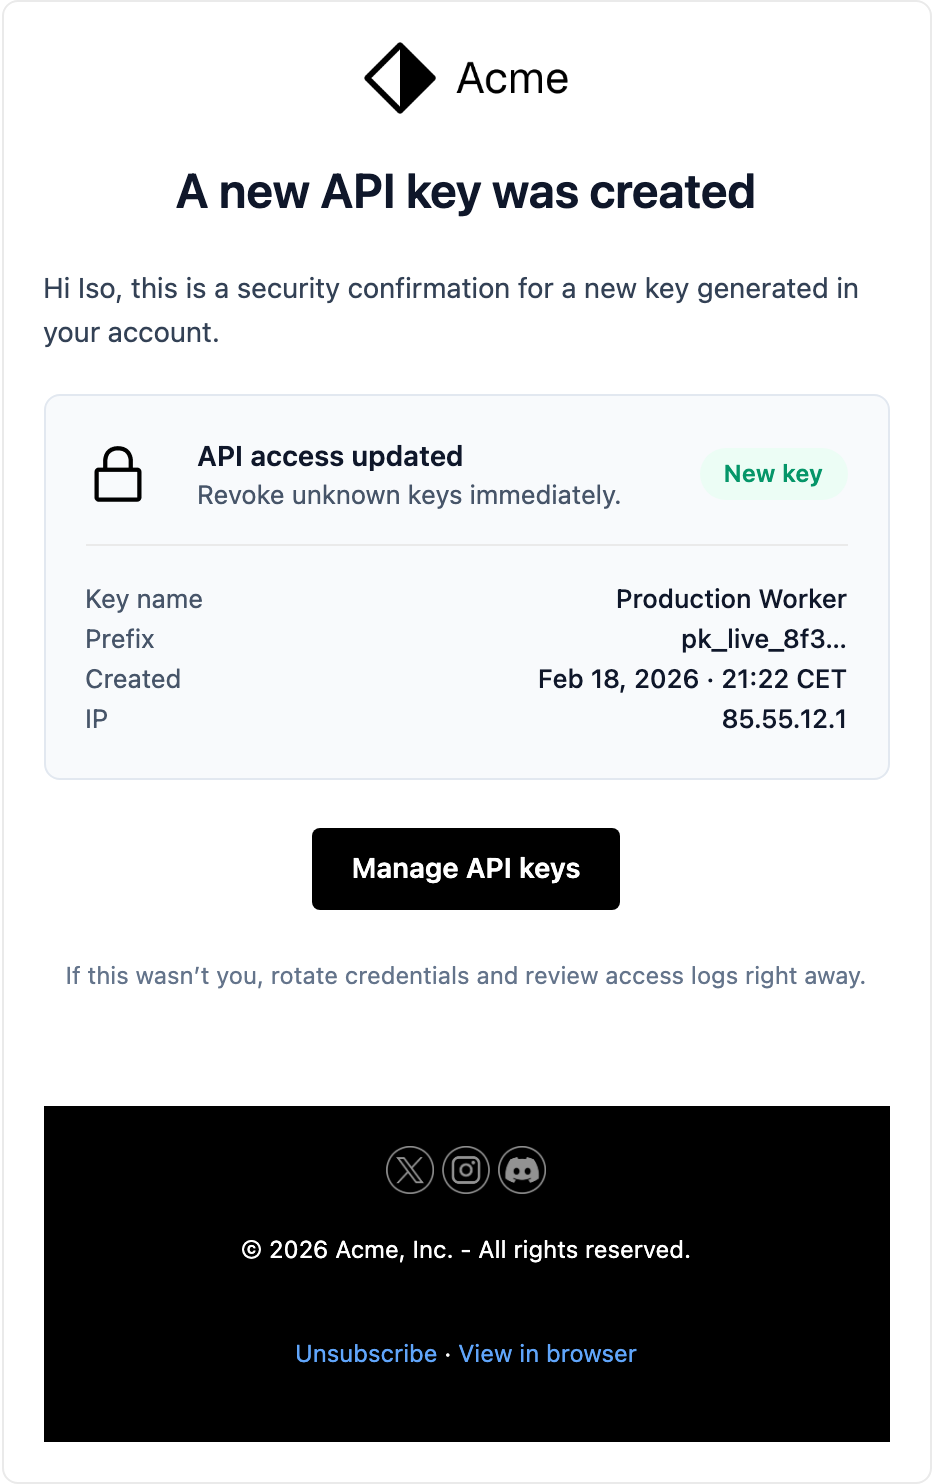Click the arrow shape inside the Acme logo
Image resolution: width=932 pixels, height=1484 pixels.
click(x=398, y=78)
